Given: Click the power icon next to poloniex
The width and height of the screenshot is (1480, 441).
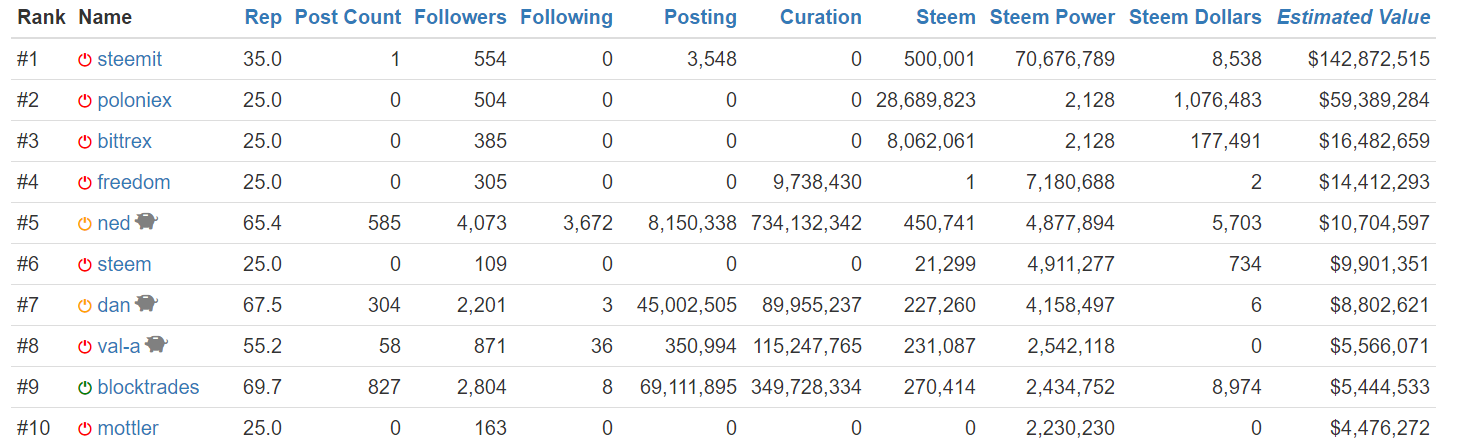Looking at the screenshot, I should pyautogui.click(x=85, y=101).
